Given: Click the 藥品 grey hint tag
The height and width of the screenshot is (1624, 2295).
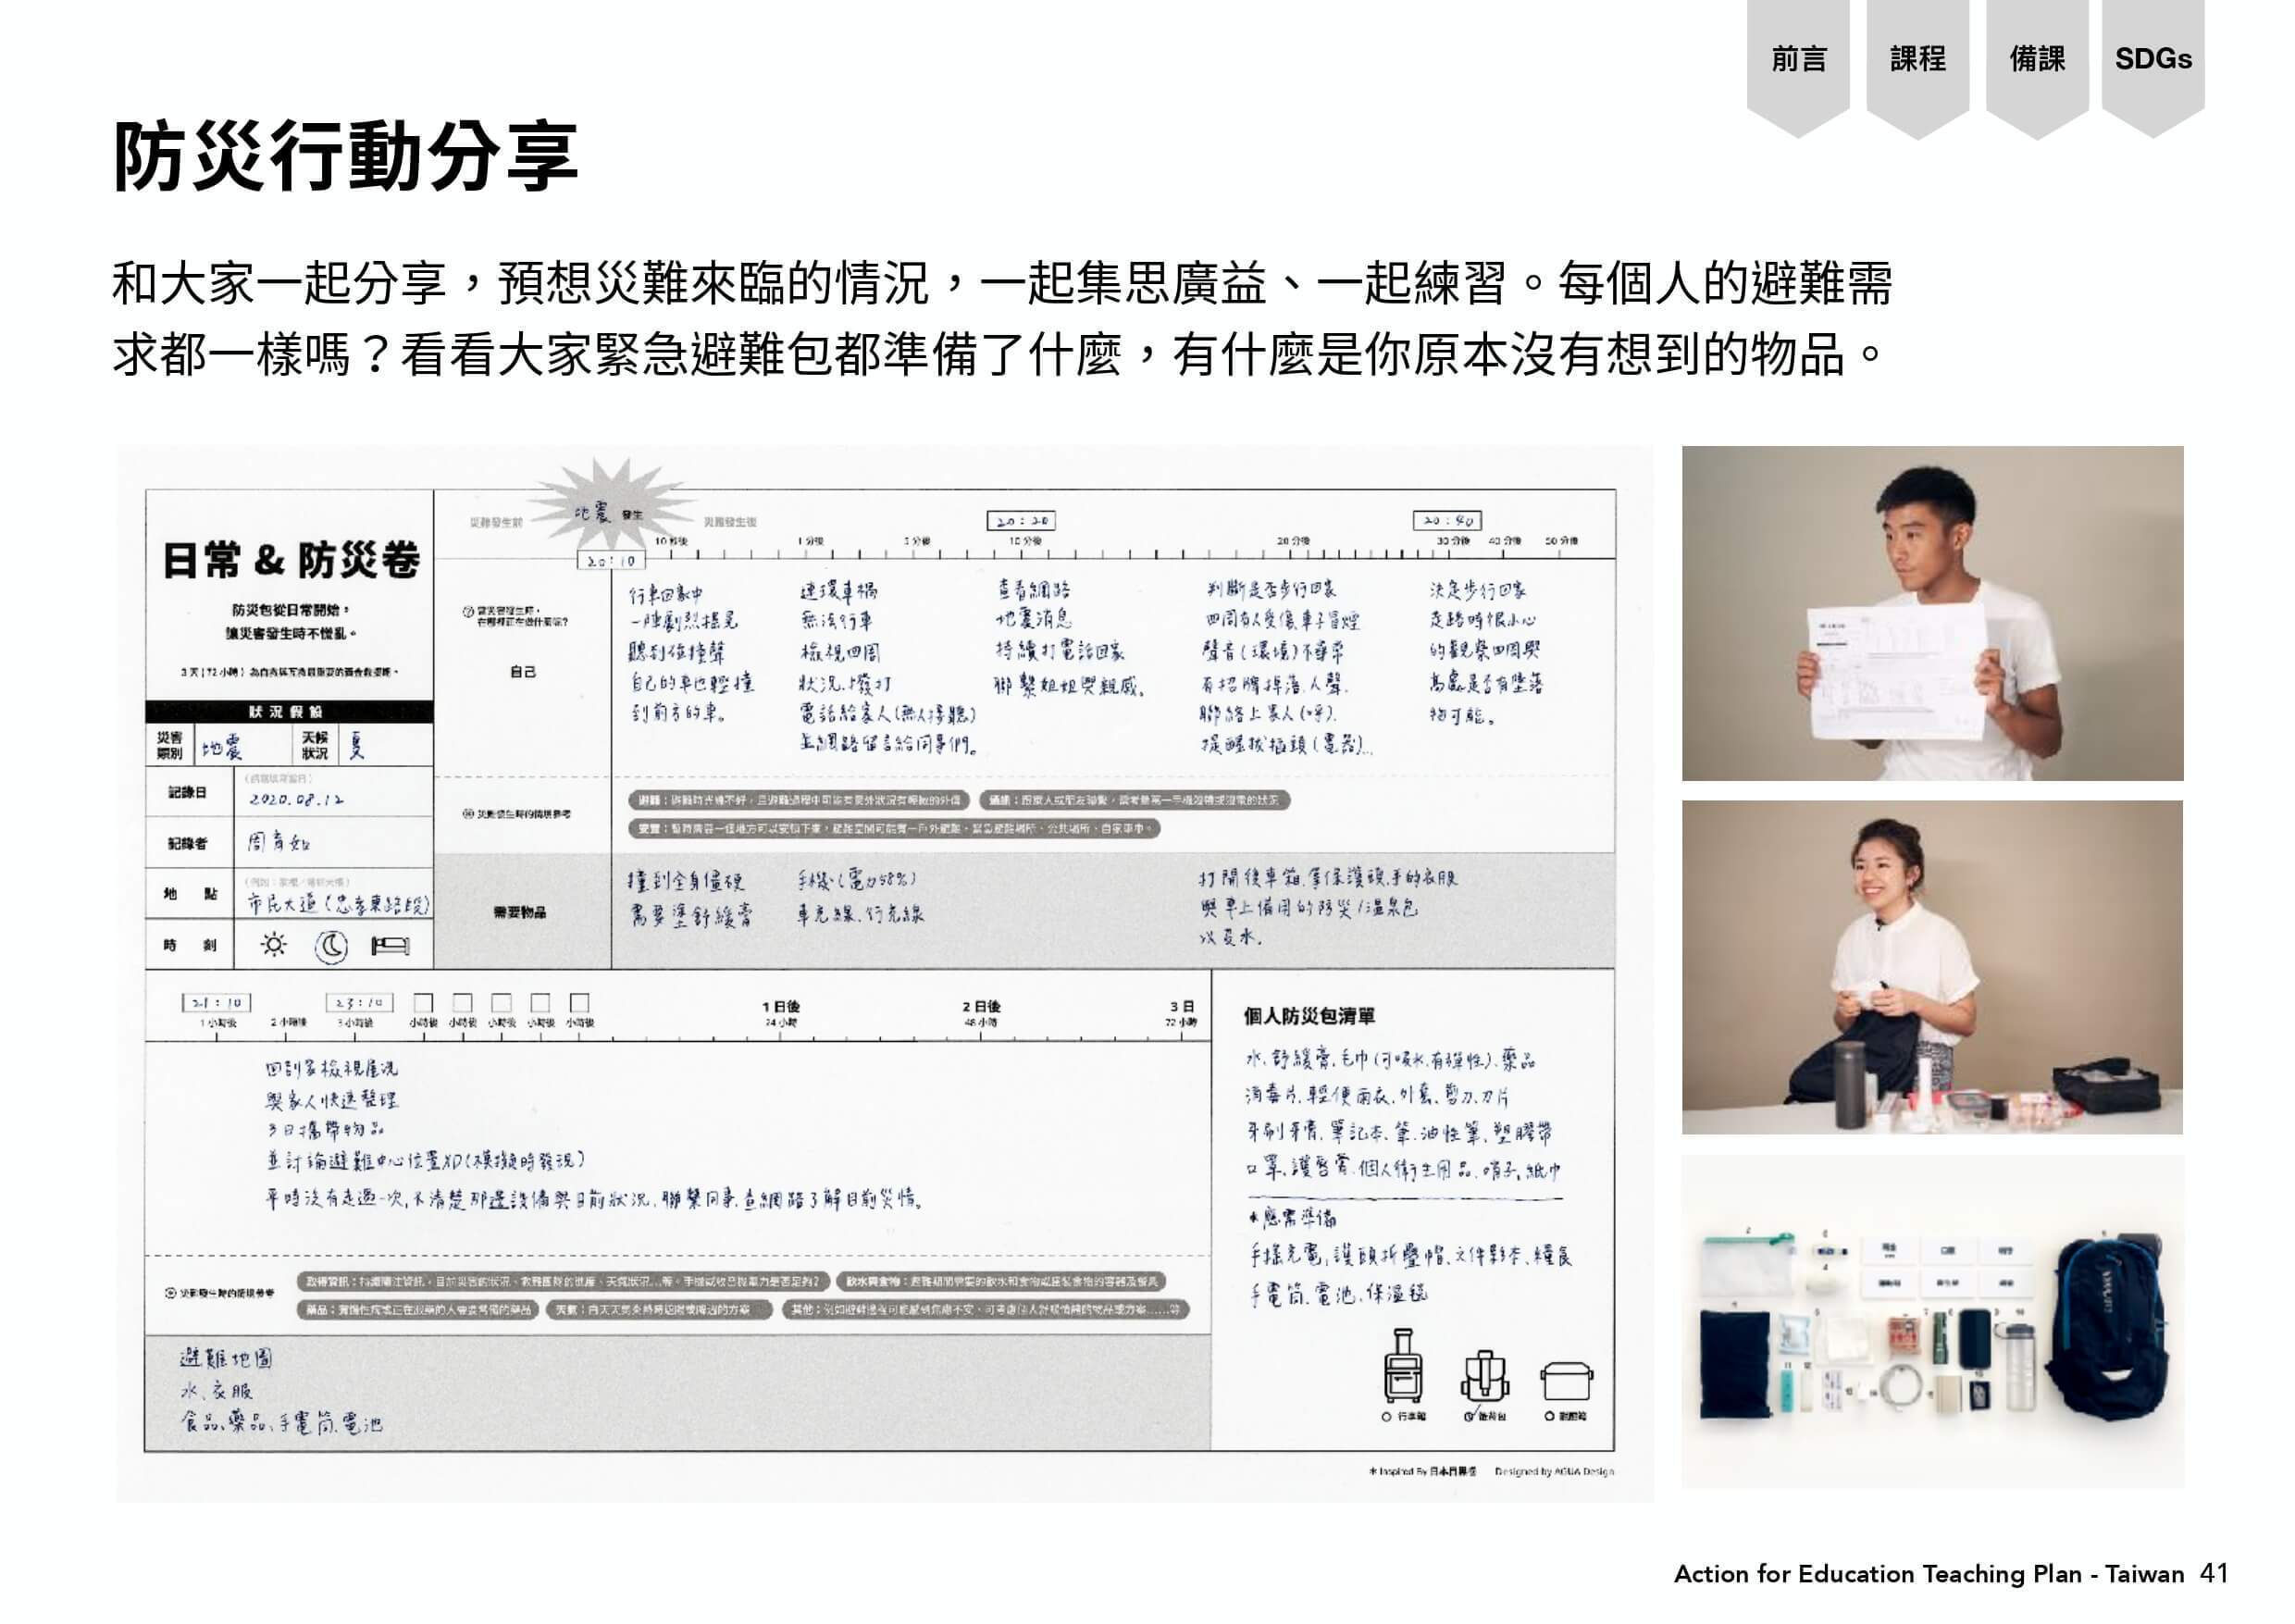Looking at the screenshot, I should click(x=419, y=1310).
